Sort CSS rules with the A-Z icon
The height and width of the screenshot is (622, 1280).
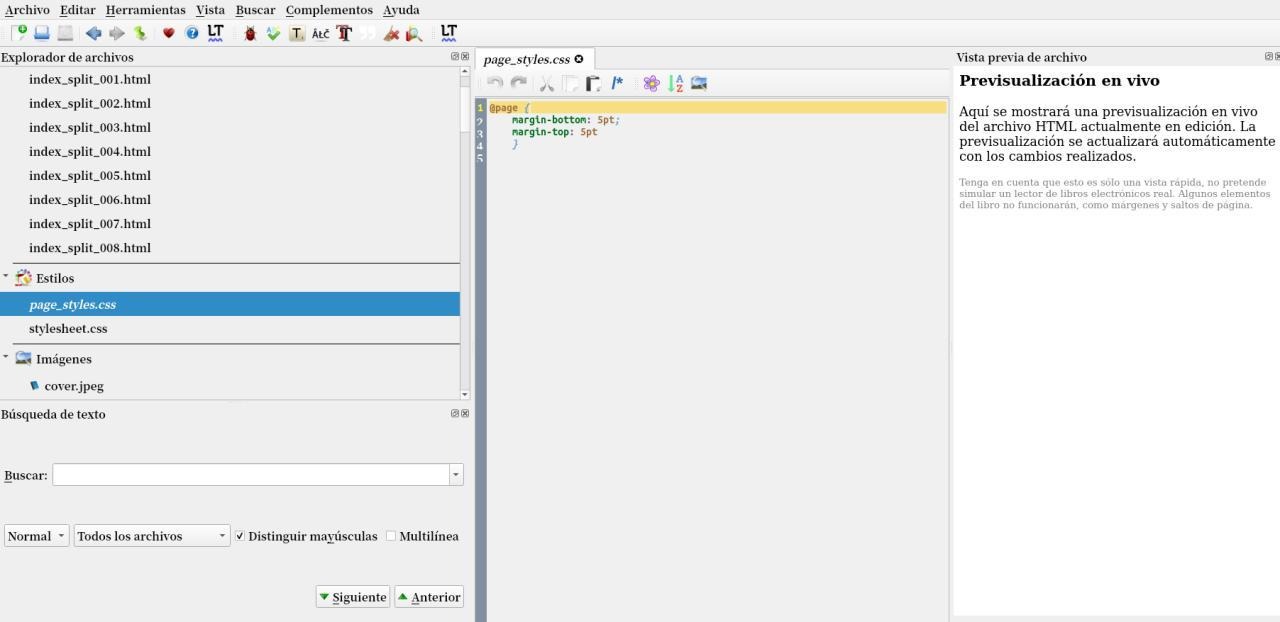coord(676,84)
